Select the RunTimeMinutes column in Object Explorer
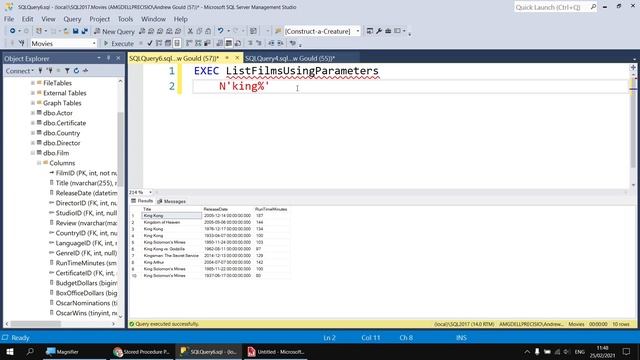 coord(86,263)
